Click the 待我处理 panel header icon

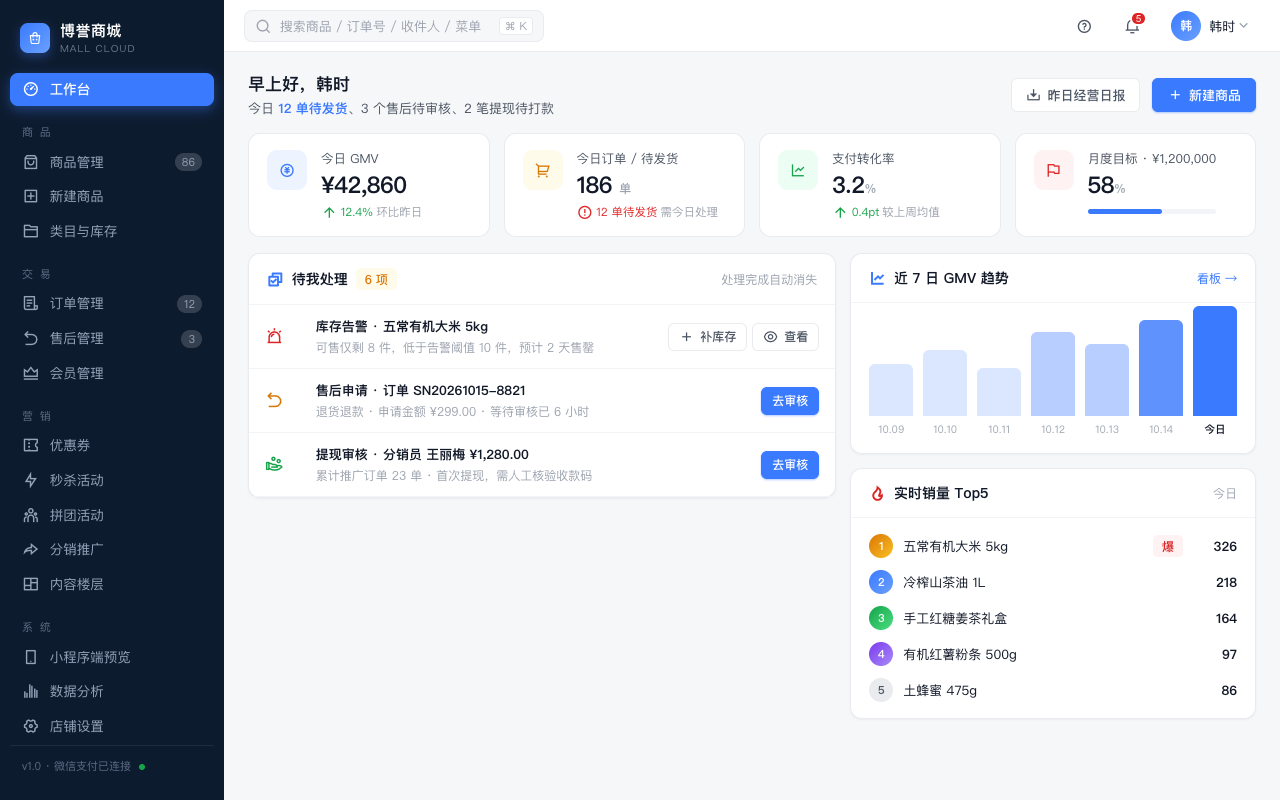click(x=275, y=280)
